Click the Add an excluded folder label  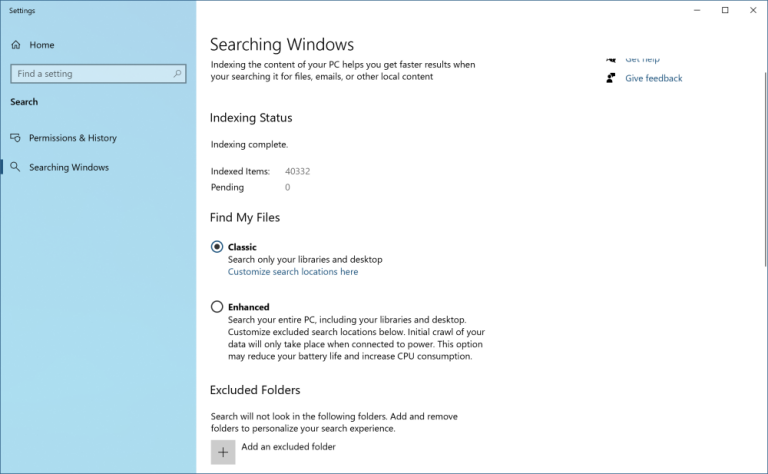[288, 447]
